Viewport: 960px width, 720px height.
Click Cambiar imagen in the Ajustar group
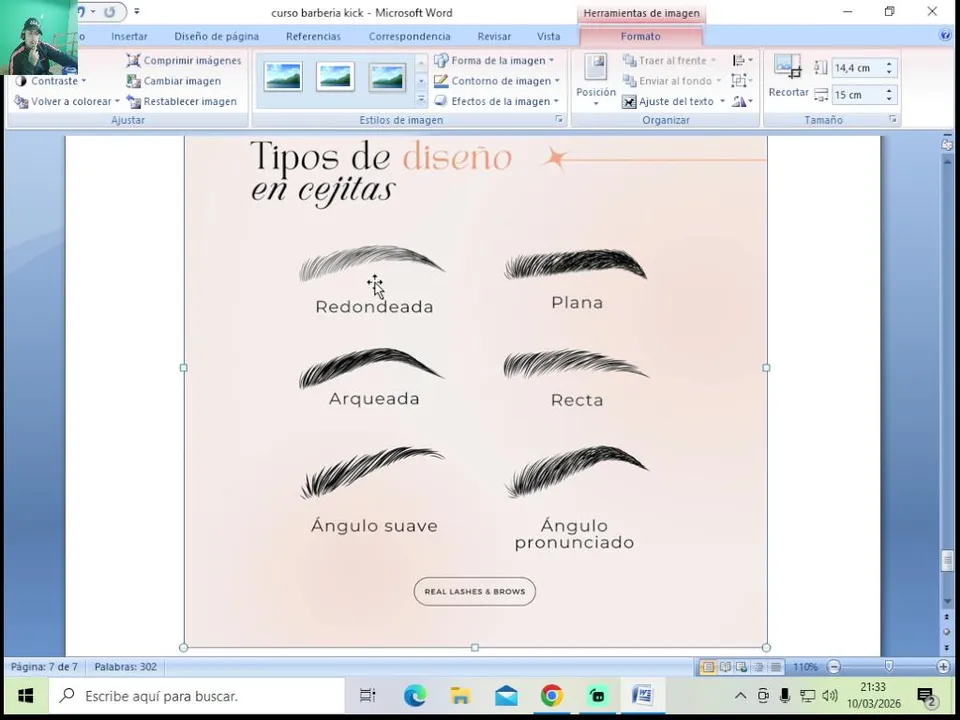click(174, 81)
